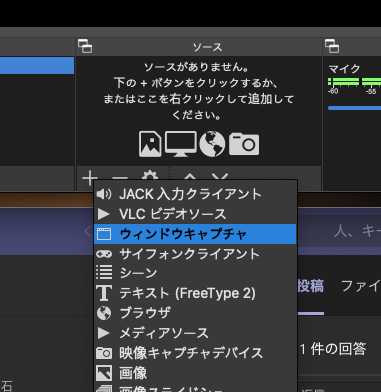Choose メディアソース from the list
The width and height of the screenshot is (381, 392).
pyautogui.click(x=195, y=333)
